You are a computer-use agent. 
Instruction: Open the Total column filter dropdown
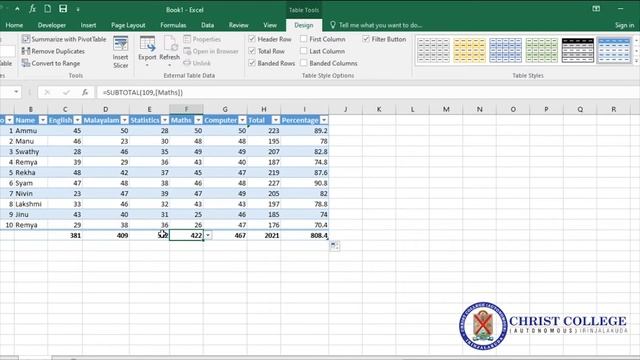[276, 120]
